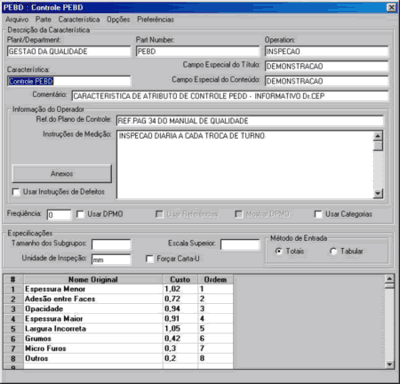Click defects table scrollbar up arrow
Screen dimensions: 400x384
[x=390, y=279]
